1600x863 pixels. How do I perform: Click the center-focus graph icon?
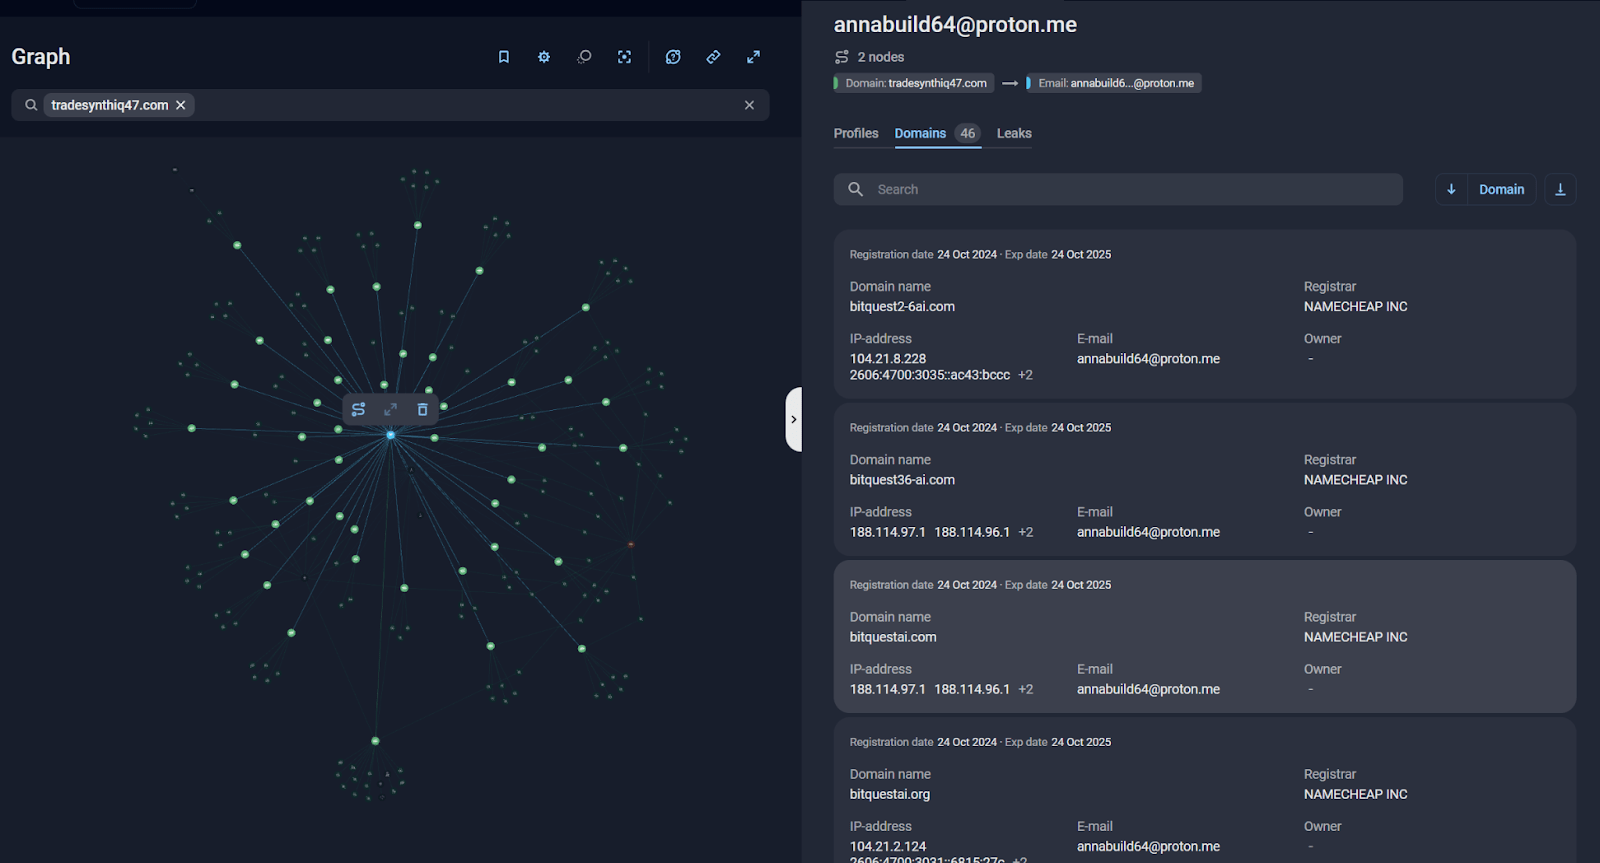624,57
